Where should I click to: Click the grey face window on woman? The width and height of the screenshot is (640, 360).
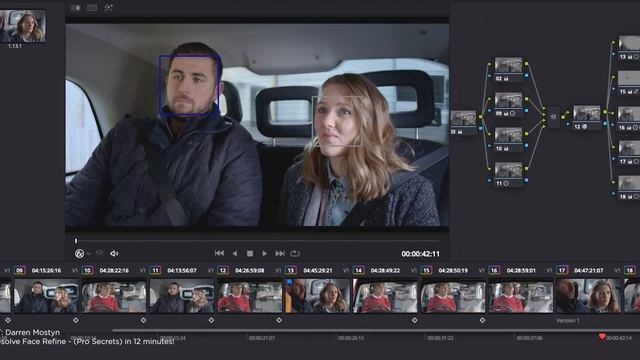click(338, 121)
